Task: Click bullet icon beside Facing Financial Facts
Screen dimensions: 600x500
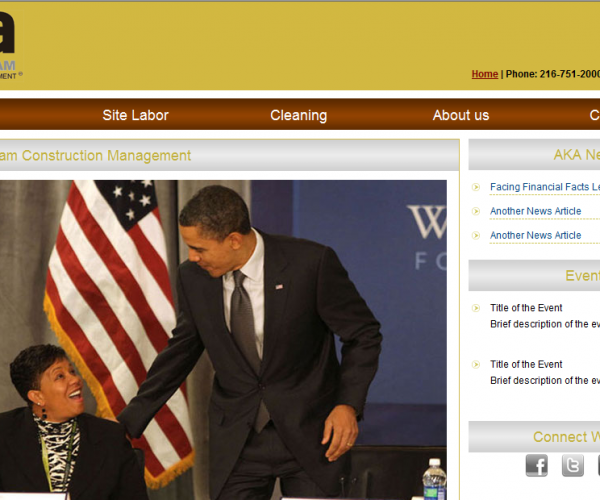Action: point(476,187)
